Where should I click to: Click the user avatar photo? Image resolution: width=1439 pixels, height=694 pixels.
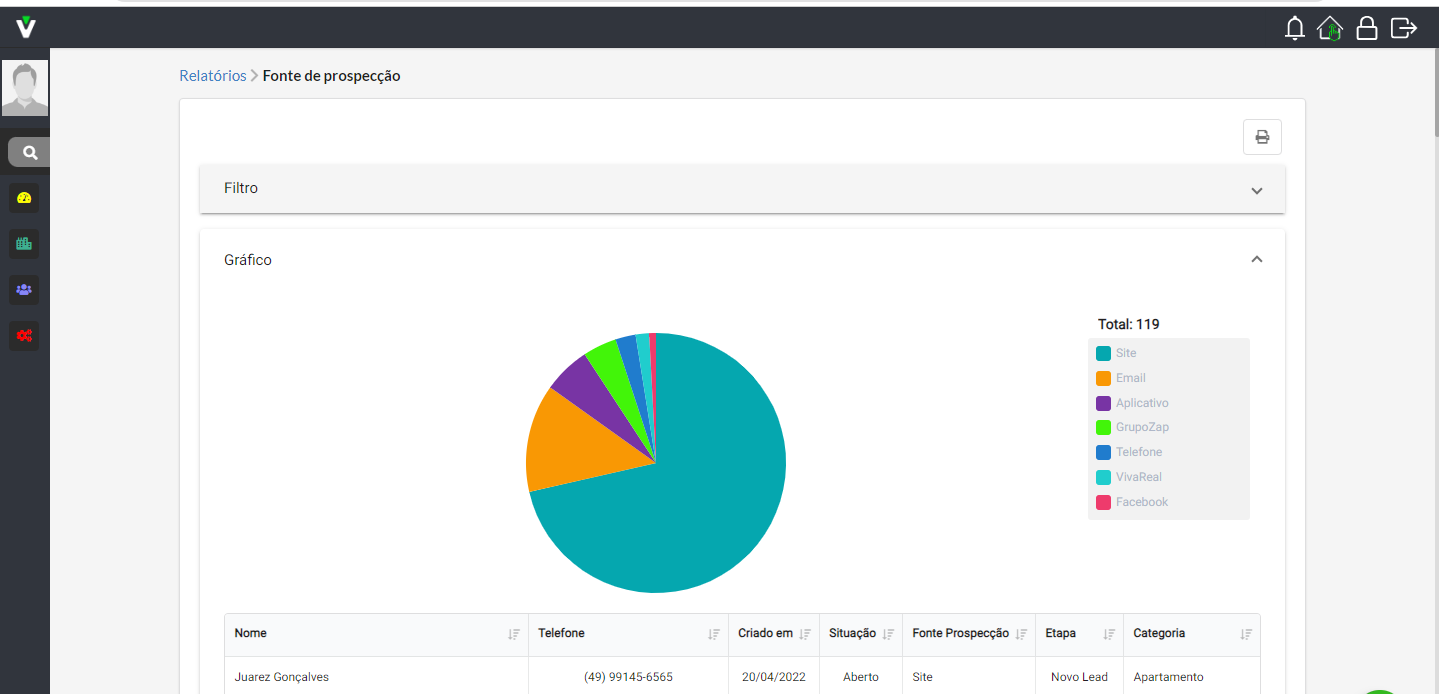[x=25, y=88]
